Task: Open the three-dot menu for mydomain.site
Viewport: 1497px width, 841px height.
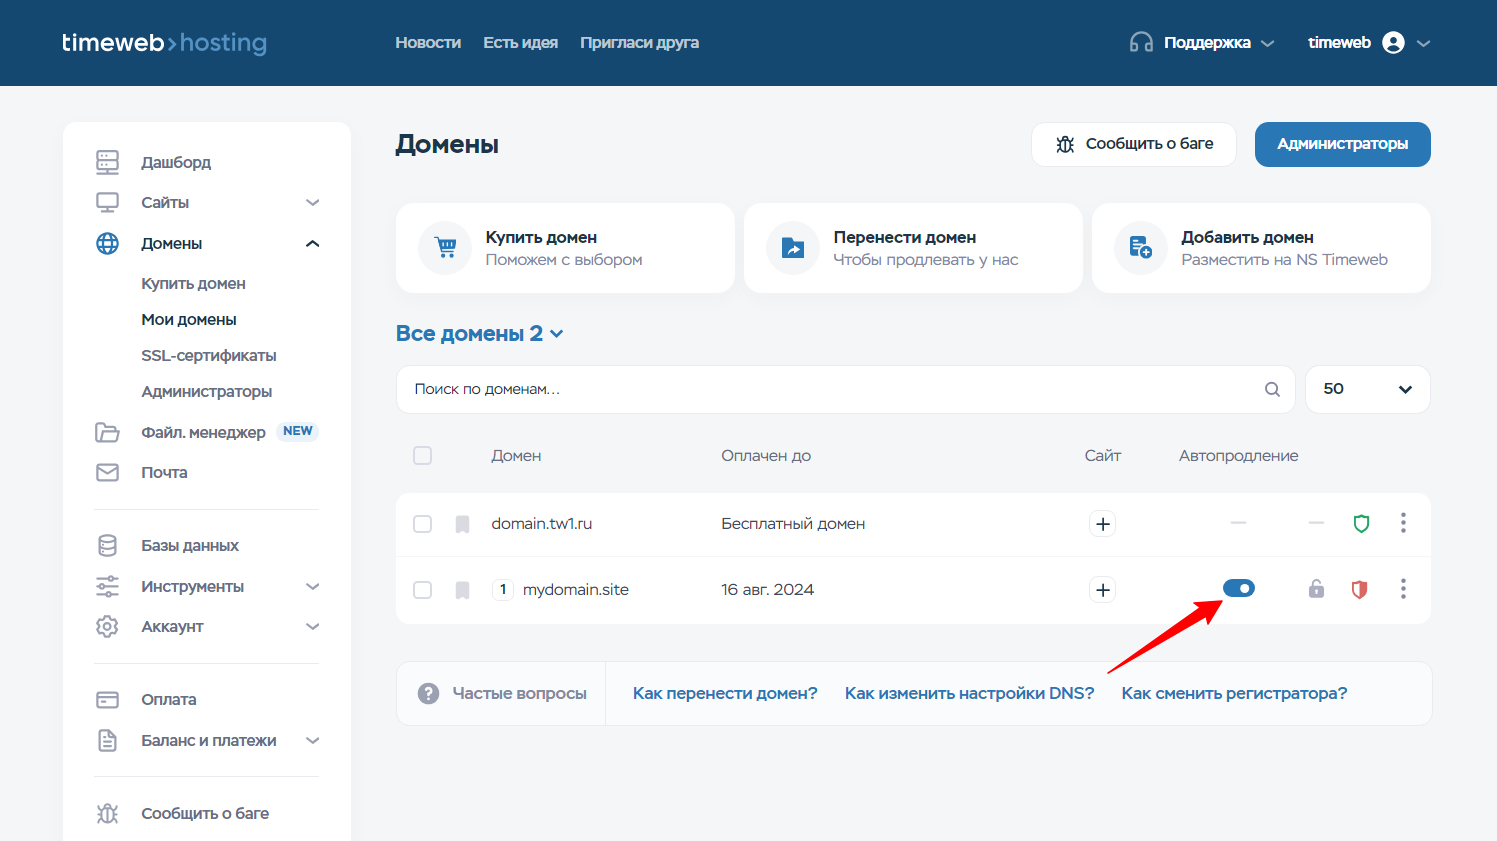Action: pos(1403,589)
